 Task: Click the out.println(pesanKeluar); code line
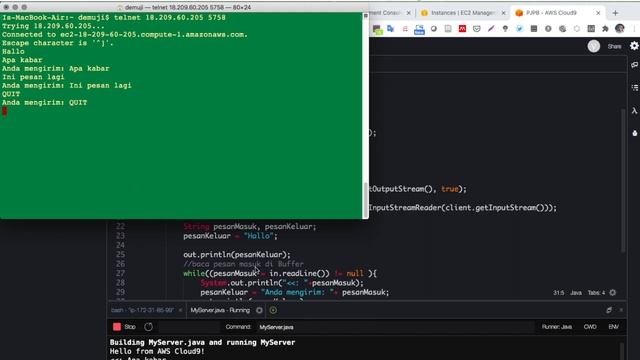pos(237,255)
